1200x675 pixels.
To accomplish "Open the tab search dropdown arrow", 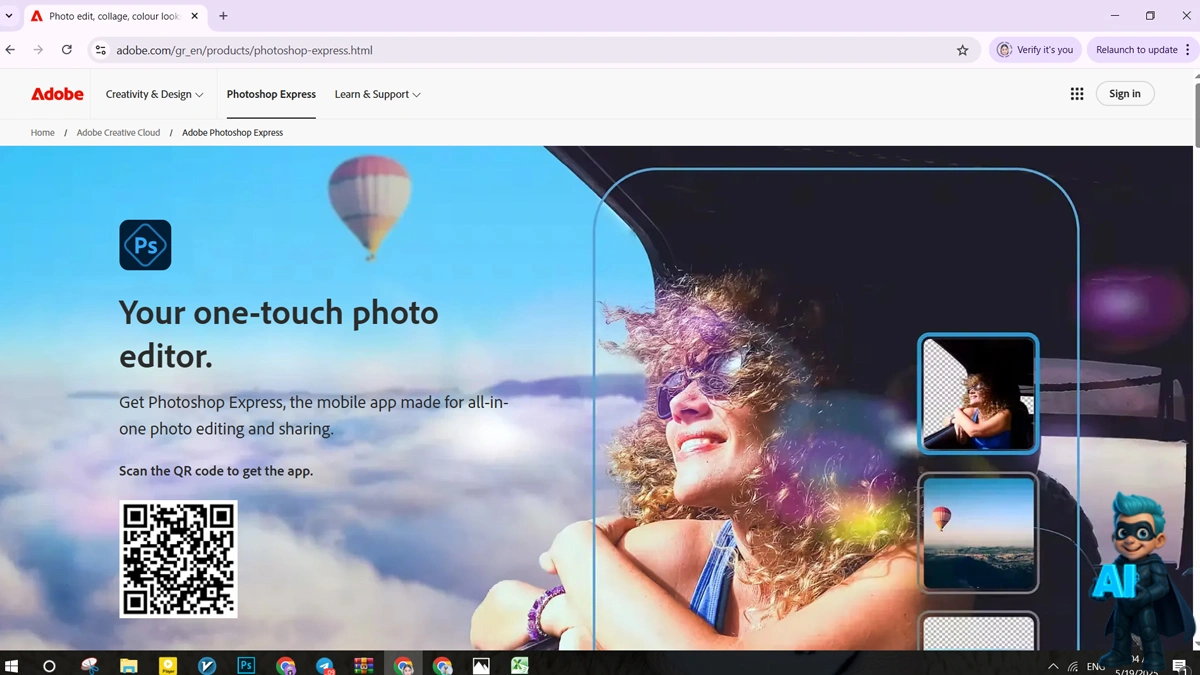I will (x=9, y=16).
